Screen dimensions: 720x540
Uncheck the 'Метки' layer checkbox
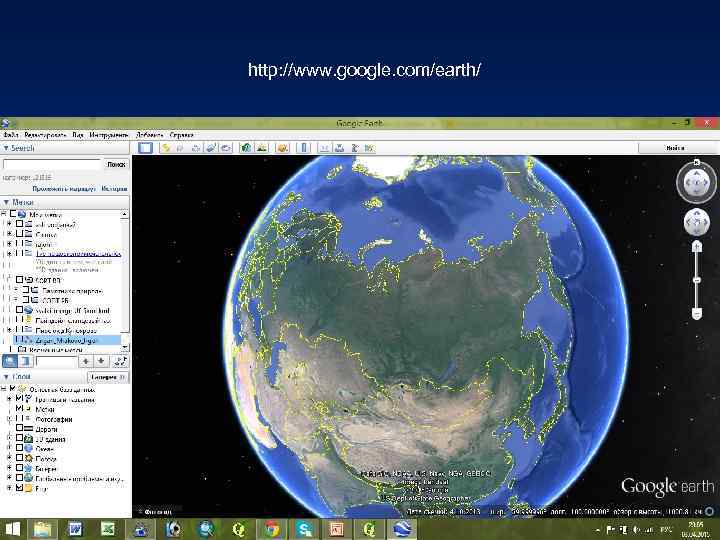tap(19, 409)
